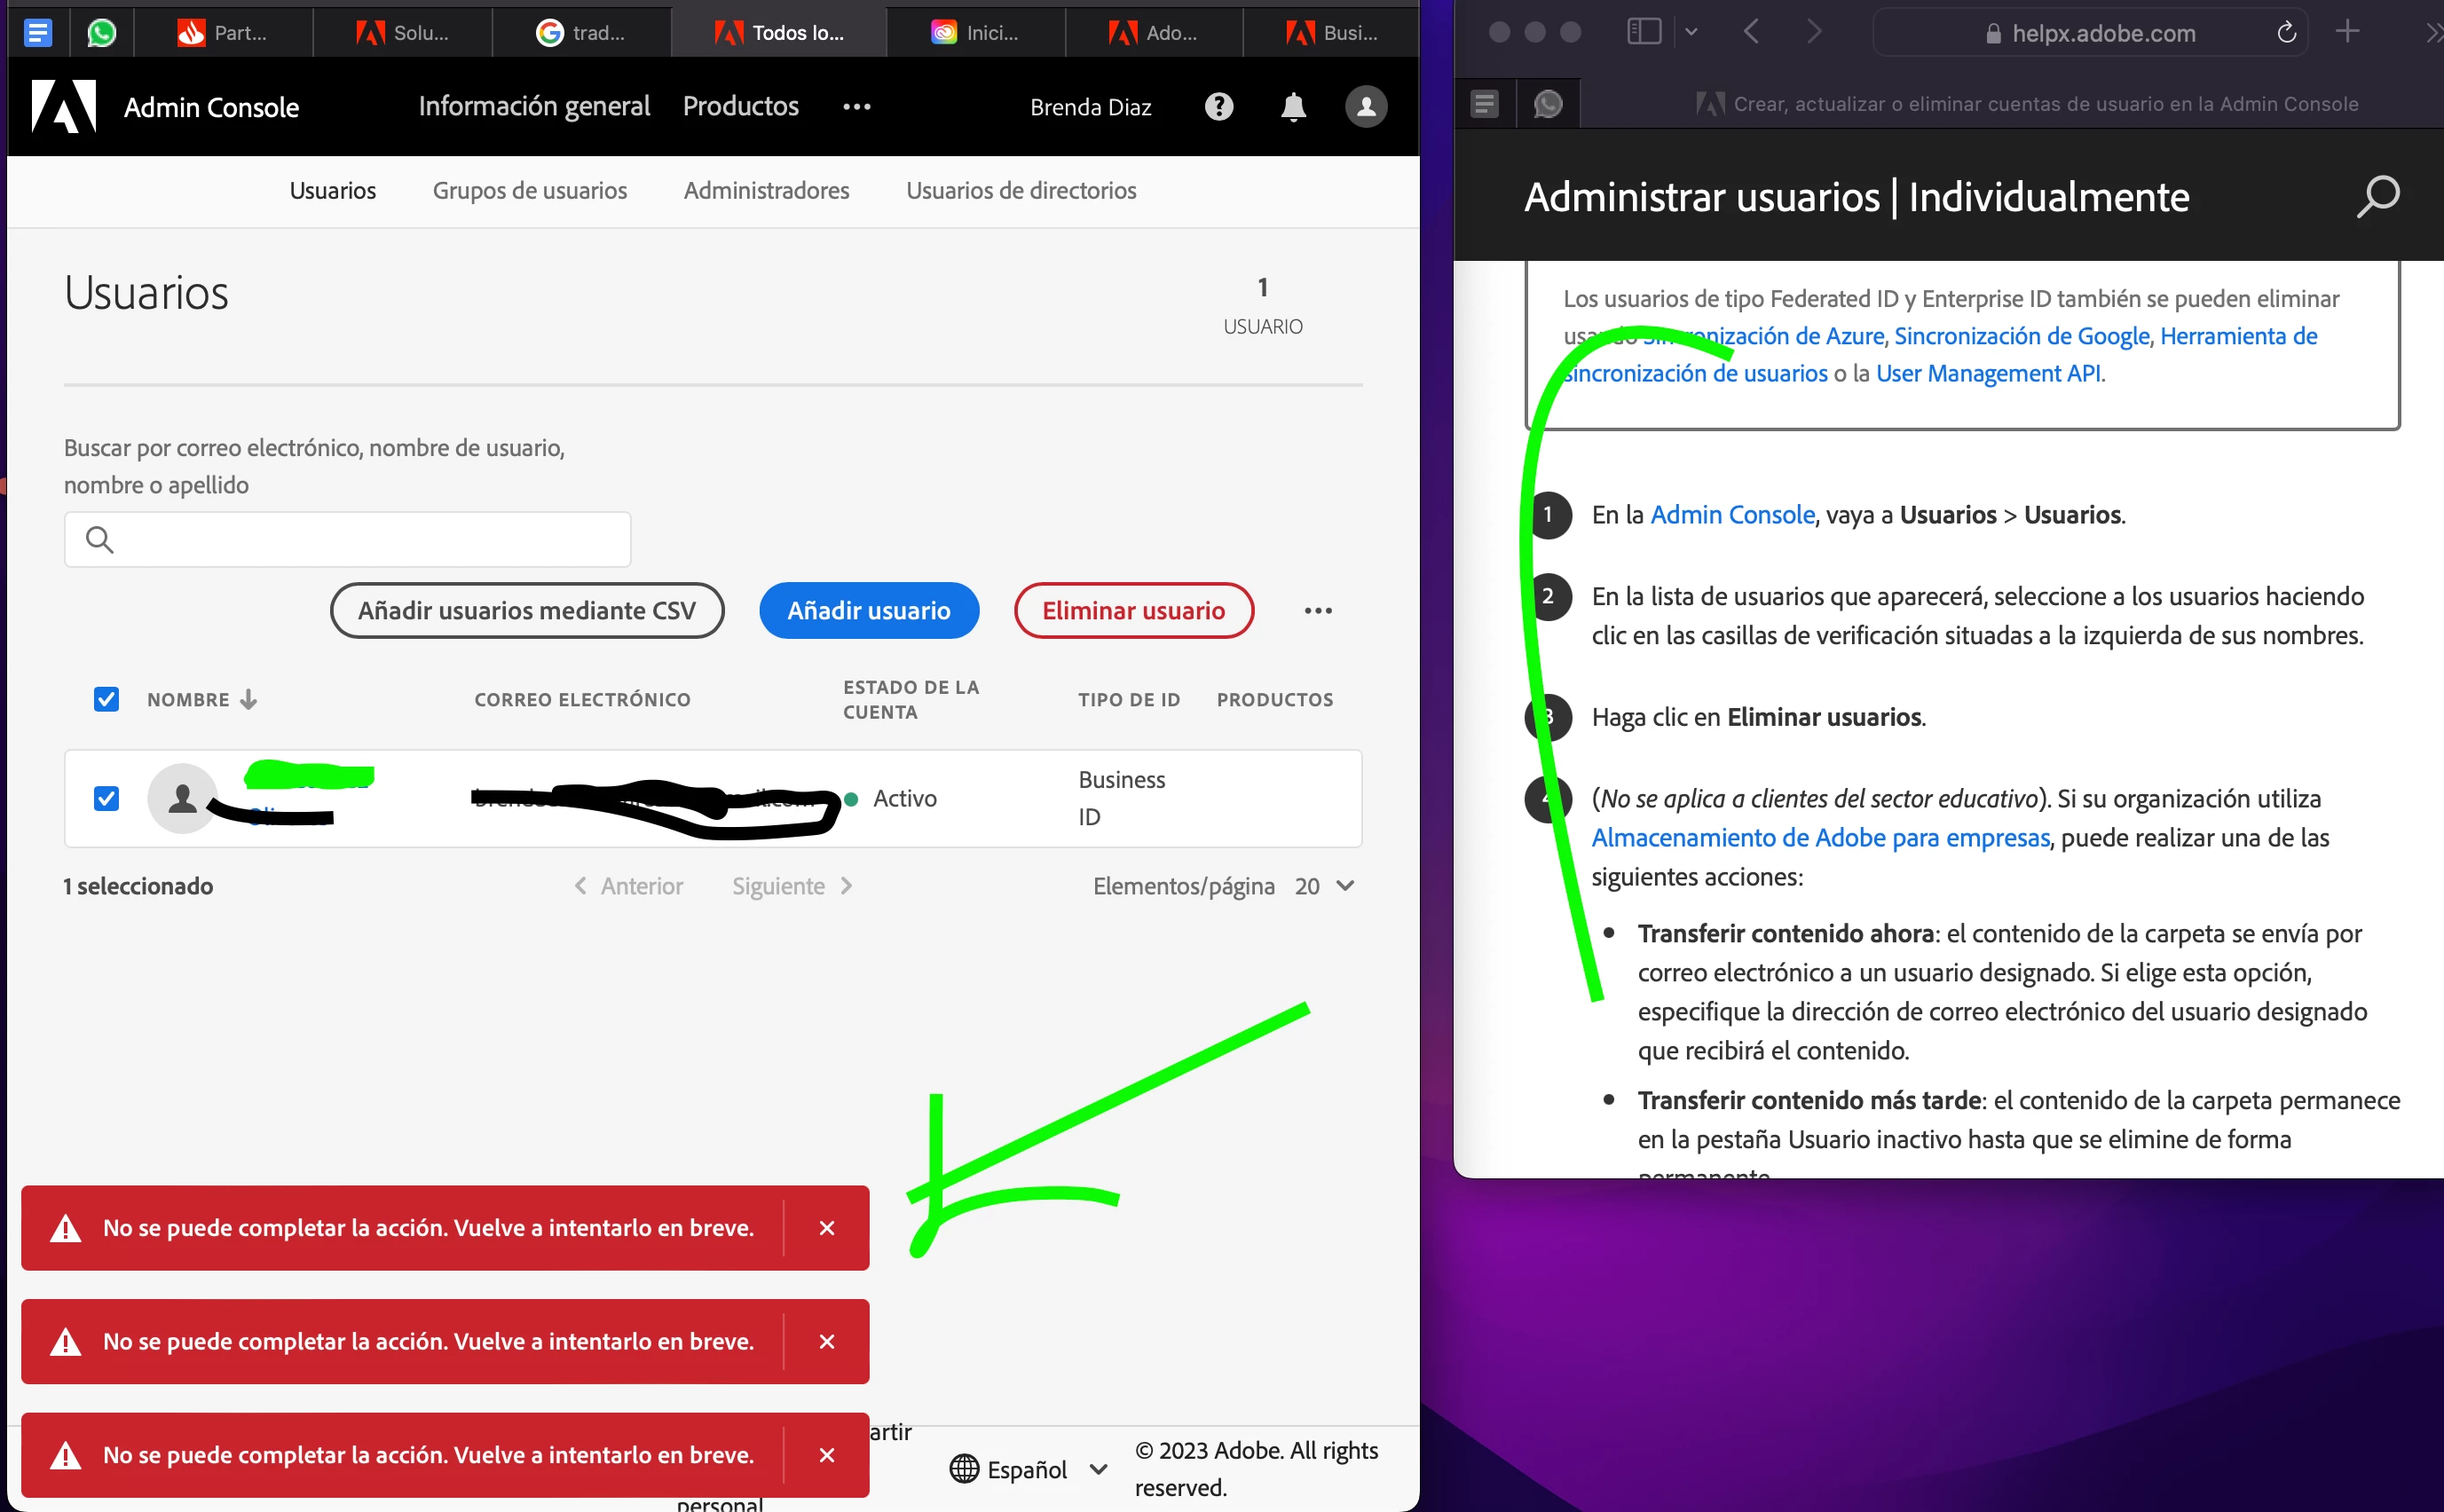The width and height of the screenshot is (2444, 1512).
Task: Reload the helpx.adobe.com page
Action: click(x=2286, y=33)
